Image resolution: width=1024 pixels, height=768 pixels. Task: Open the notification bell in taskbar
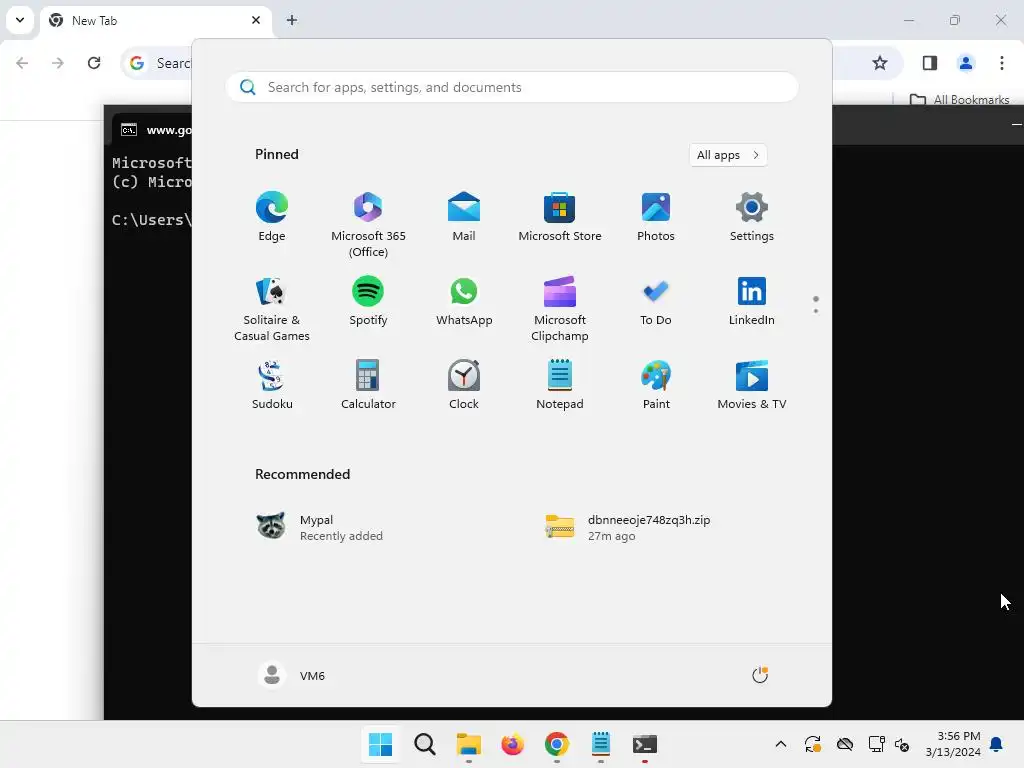point(997,744)
